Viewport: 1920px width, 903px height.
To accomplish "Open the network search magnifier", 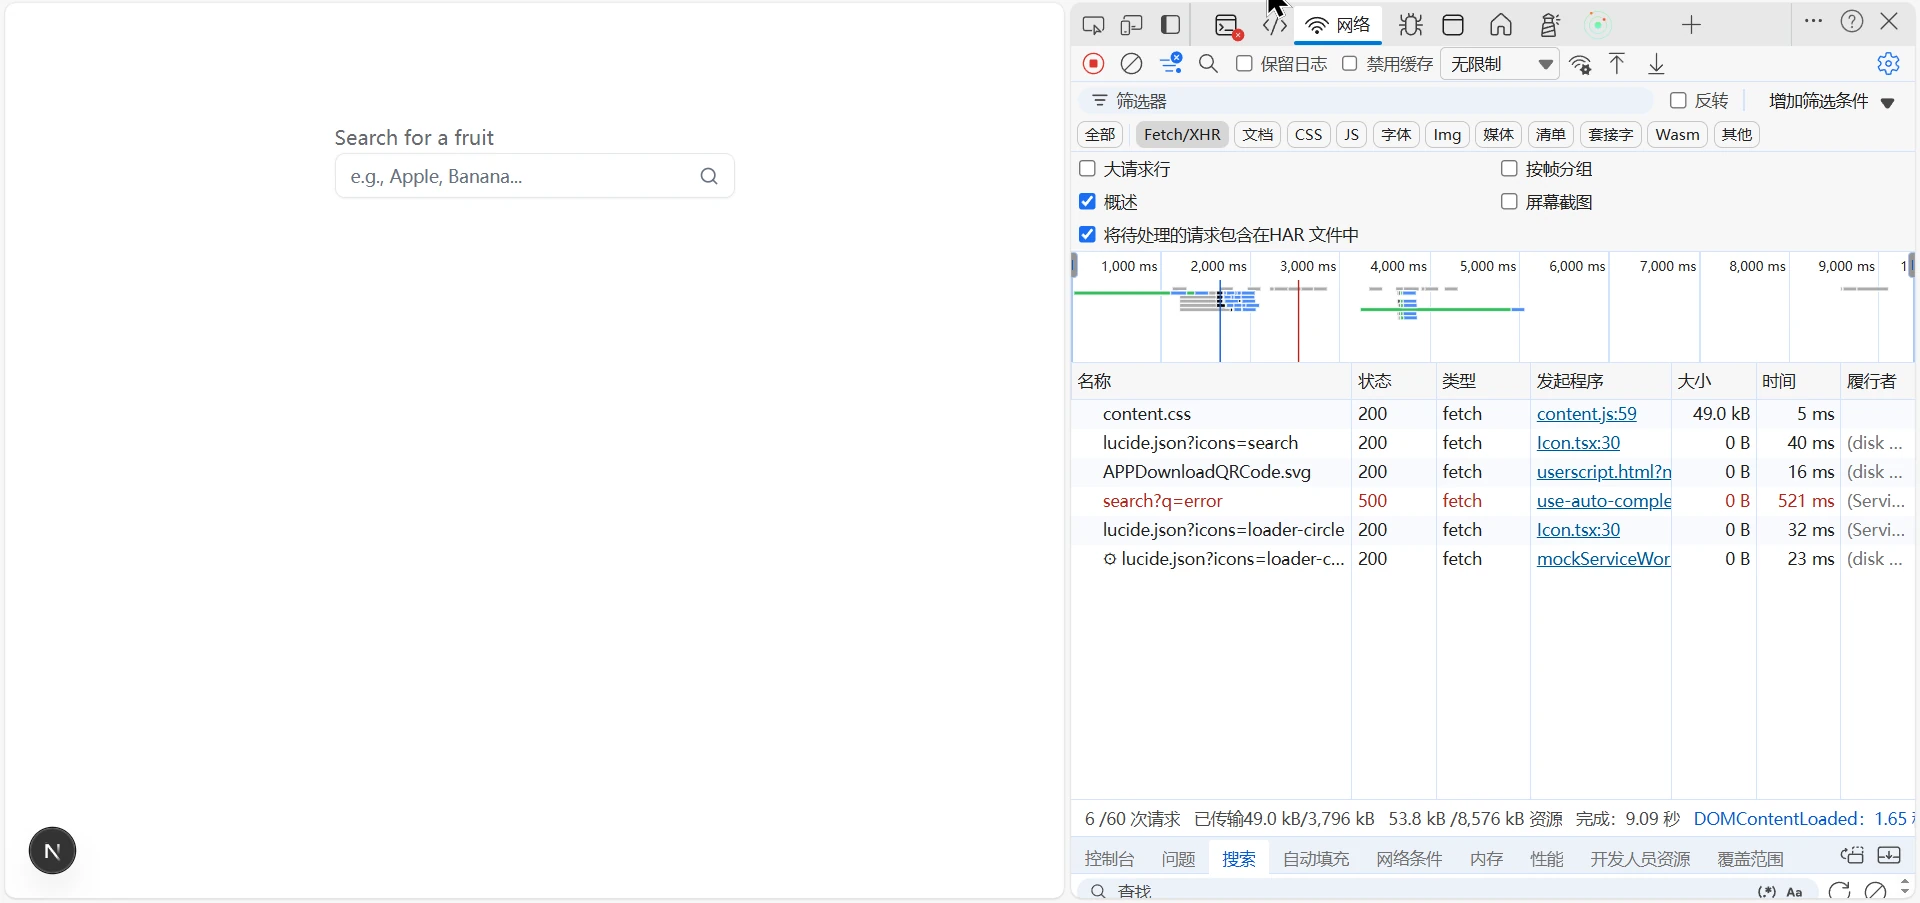I will tap(1208, 64).
